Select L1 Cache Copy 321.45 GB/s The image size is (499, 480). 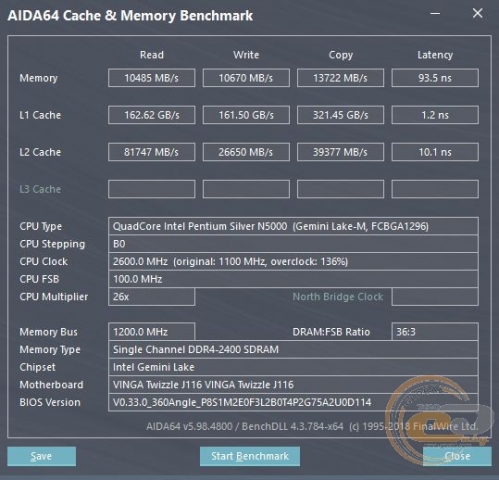(x=340, y=115)
